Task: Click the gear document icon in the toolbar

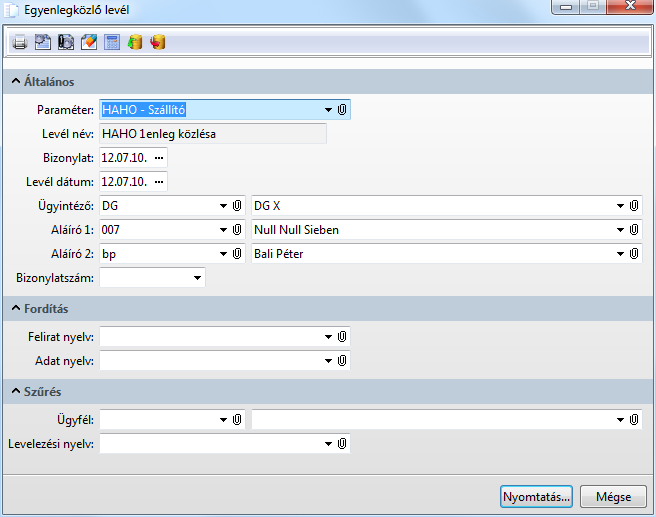Action: click(x=43, y=42)
